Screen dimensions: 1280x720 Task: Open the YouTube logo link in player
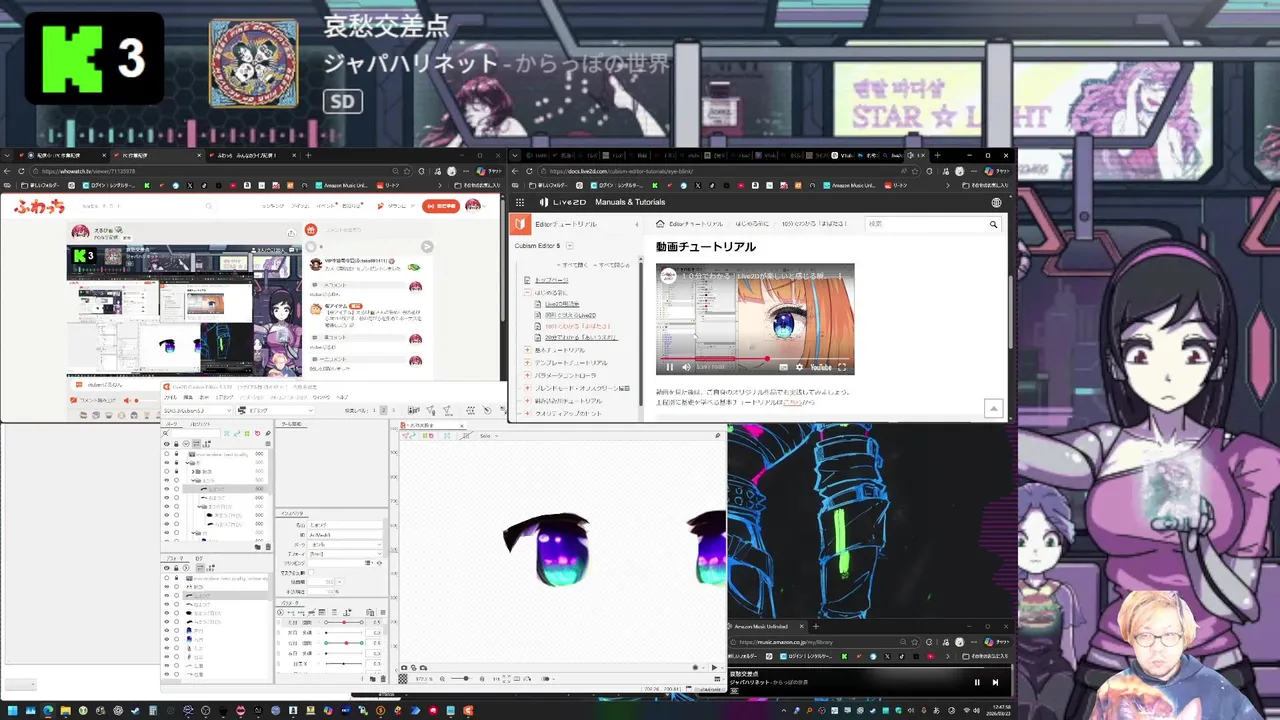click(821, 367)
